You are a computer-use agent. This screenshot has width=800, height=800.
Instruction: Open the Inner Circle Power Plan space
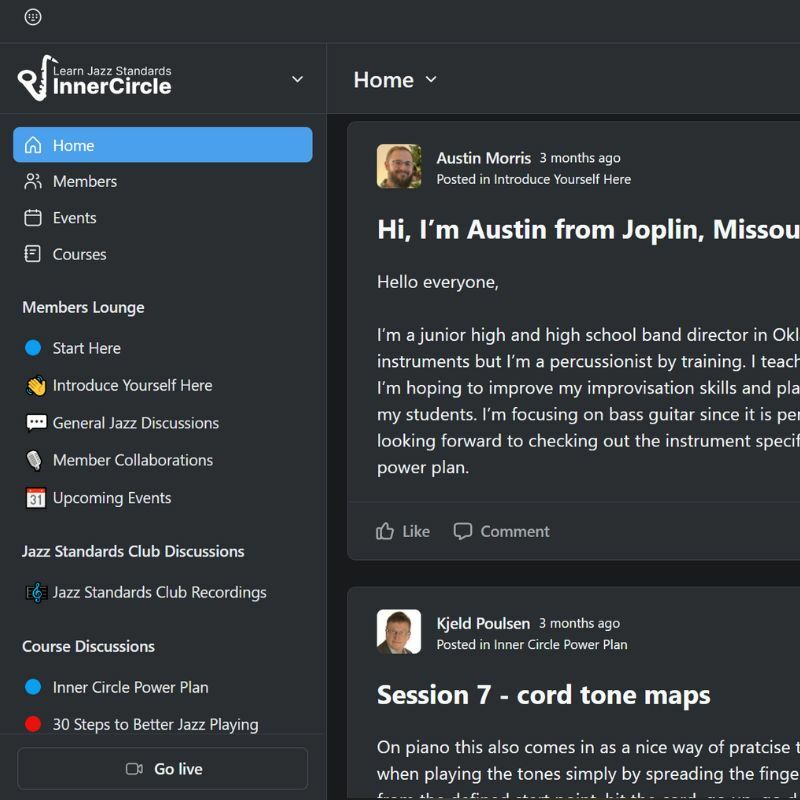(130, 687)
